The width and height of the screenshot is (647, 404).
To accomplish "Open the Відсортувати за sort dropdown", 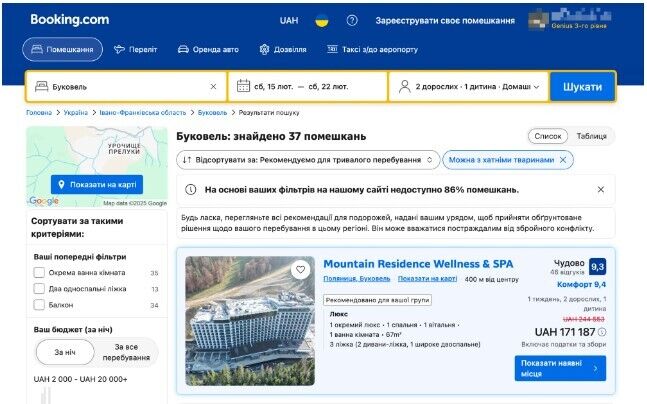I will click(307, 160).
